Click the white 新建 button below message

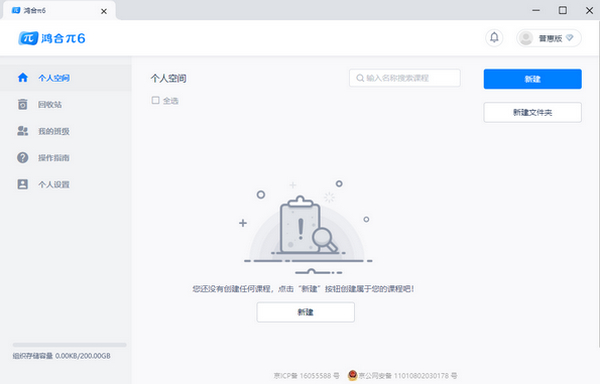(x=305, y=312)
